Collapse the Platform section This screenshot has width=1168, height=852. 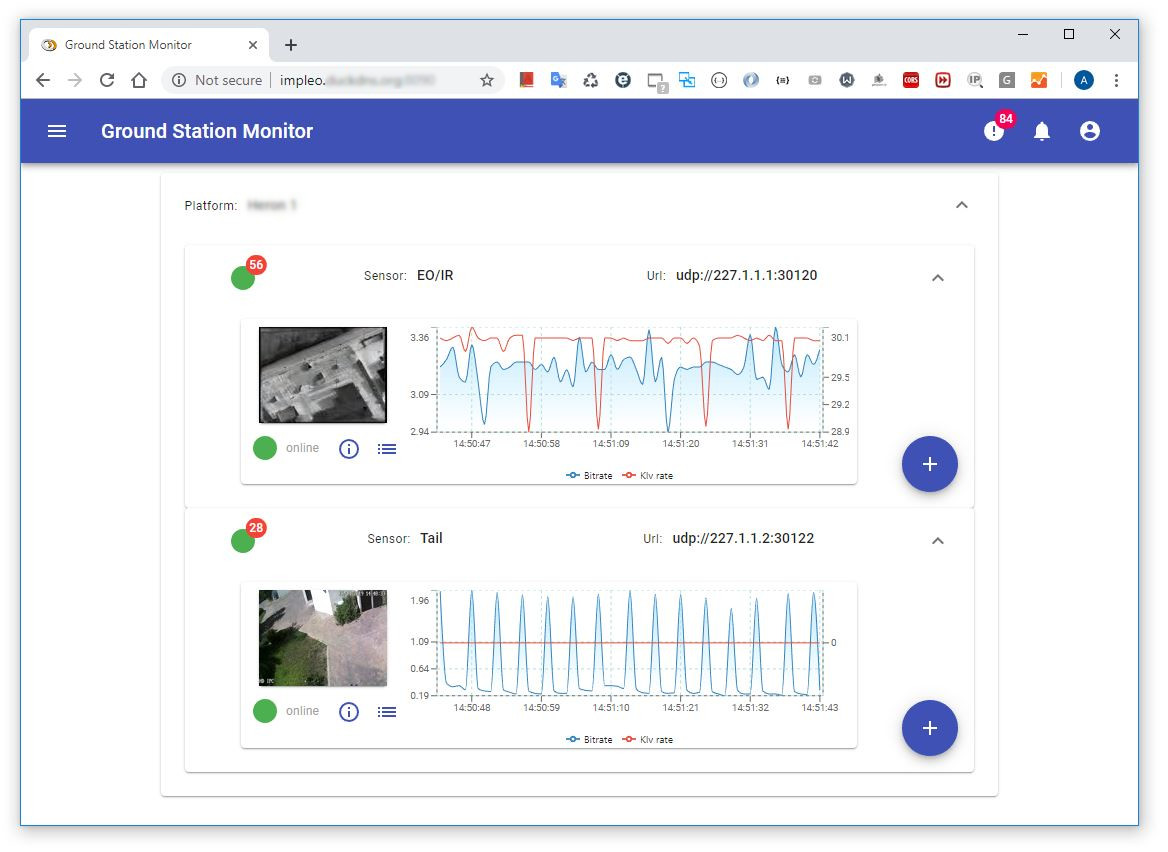pos(961,204)
